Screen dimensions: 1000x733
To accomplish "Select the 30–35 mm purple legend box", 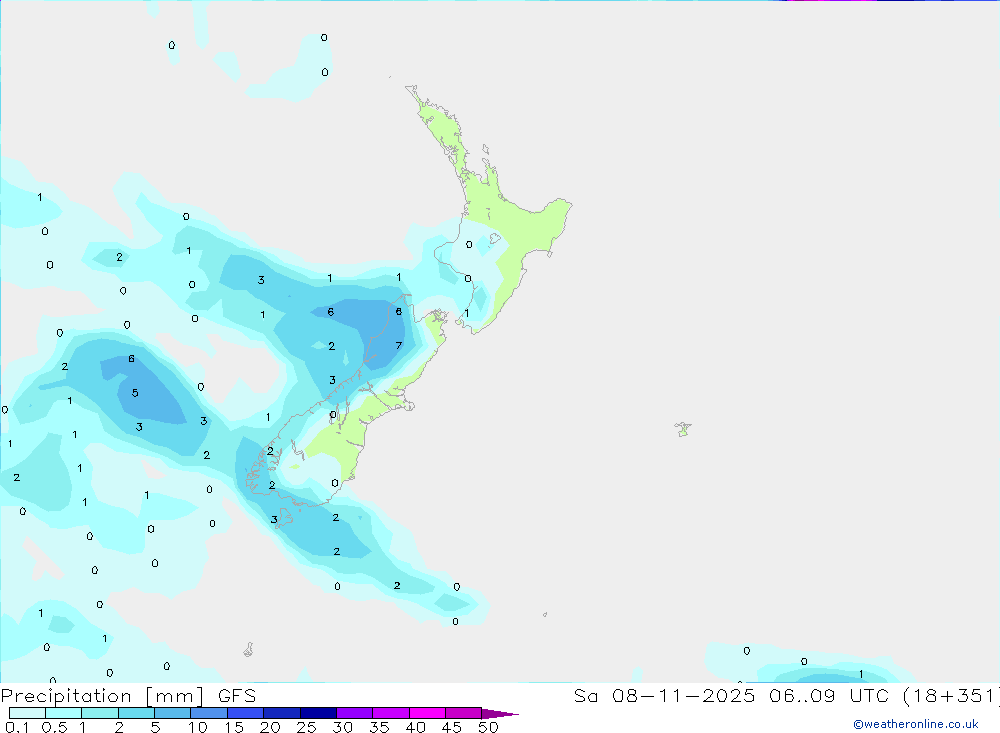I will click(x=354, y=713).
